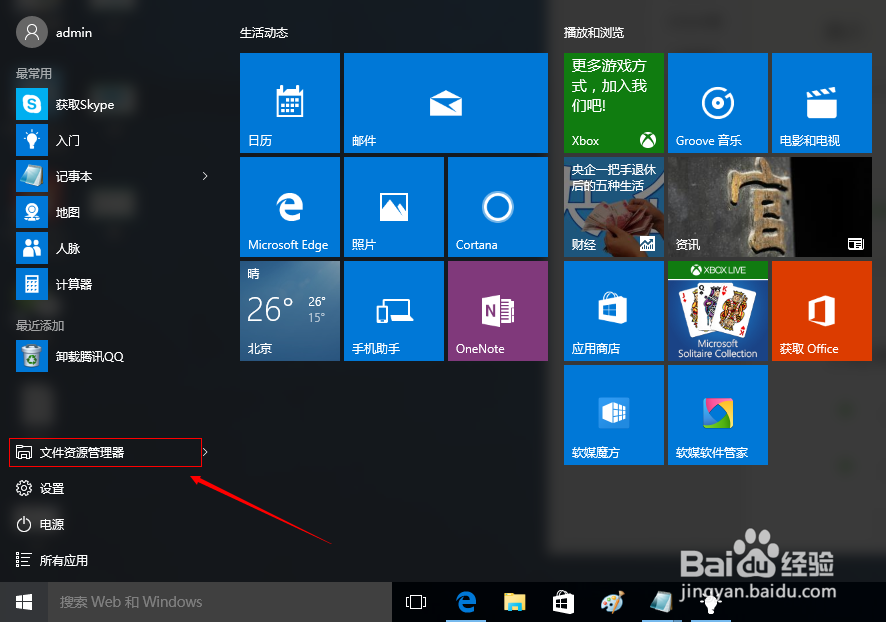Open the Beijing weather tile

click(290, 311)
